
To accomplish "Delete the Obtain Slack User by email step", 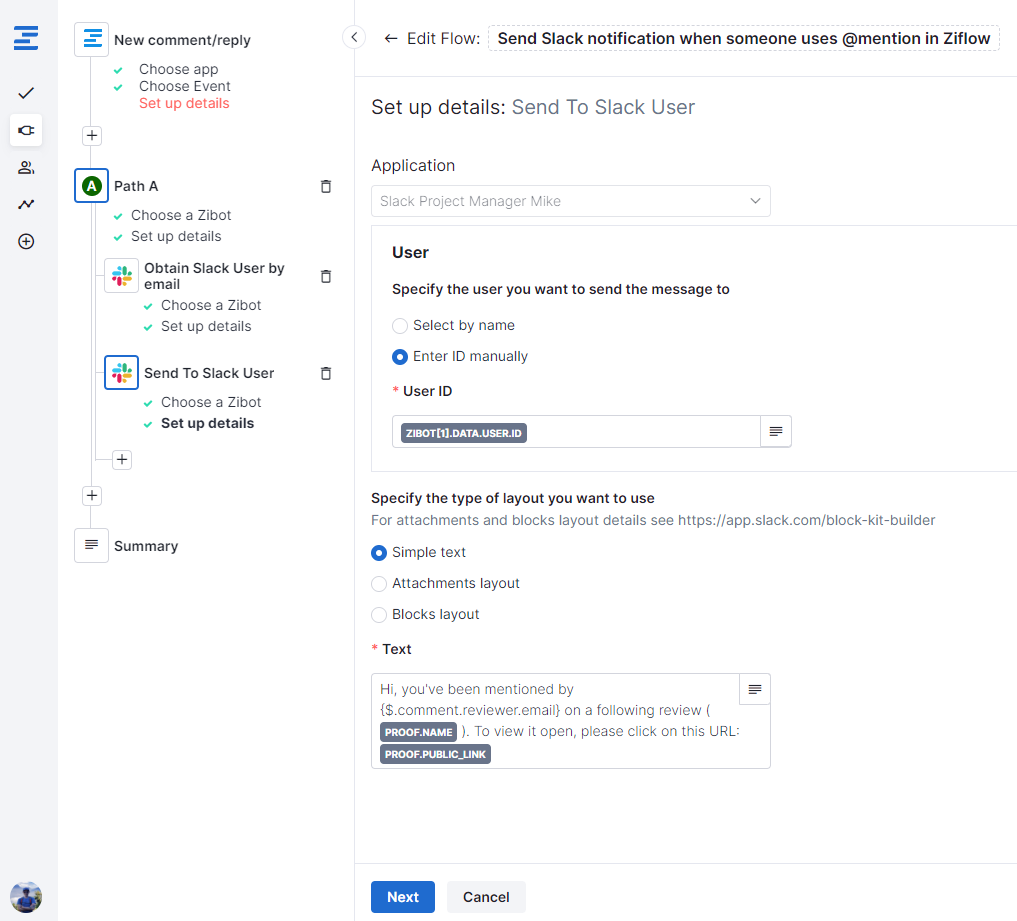I will 325,276.
